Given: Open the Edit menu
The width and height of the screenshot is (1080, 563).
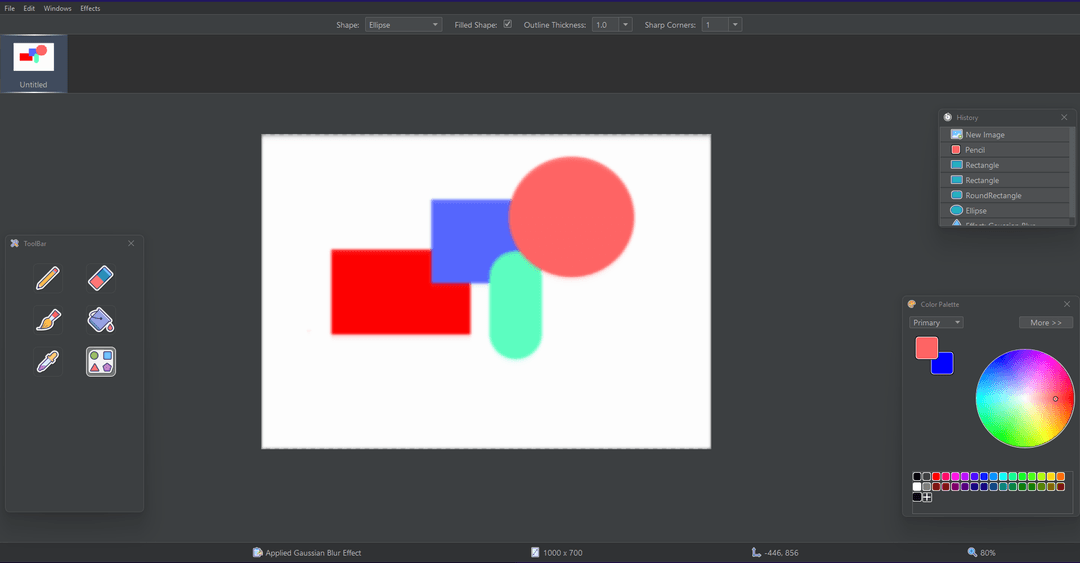Looking at the screenshot, I should [29, 8].
